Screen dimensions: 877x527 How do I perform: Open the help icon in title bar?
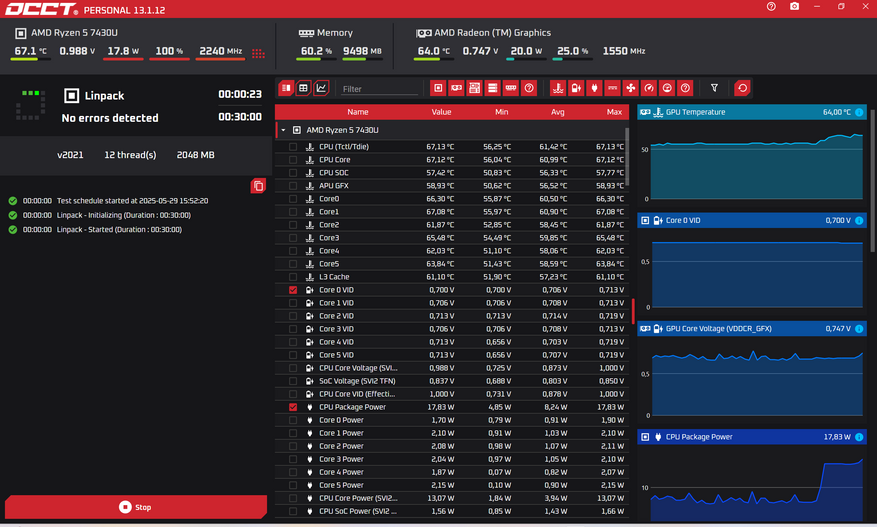(x=771, y=7)
